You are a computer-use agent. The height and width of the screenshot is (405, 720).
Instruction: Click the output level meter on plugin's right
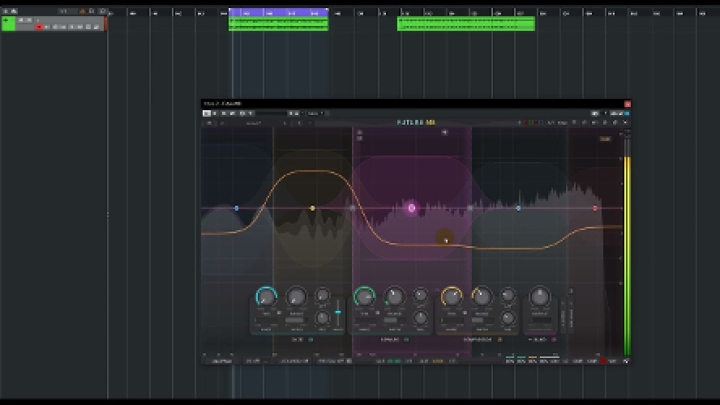(x=627, y=246)
